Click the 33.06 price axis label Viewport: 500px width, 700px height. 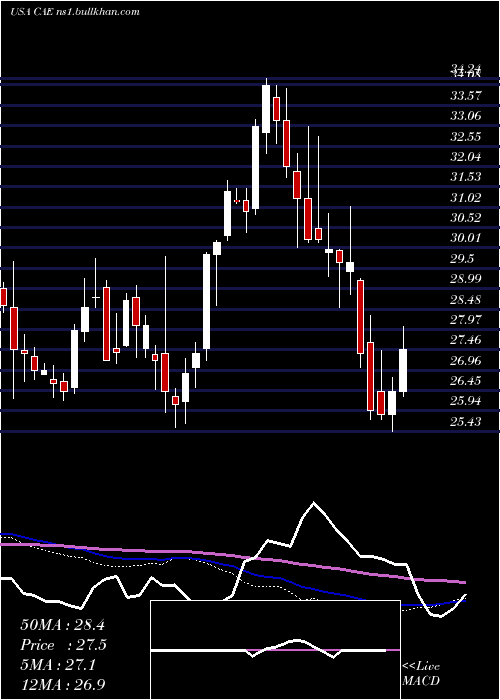pos(466,116)
